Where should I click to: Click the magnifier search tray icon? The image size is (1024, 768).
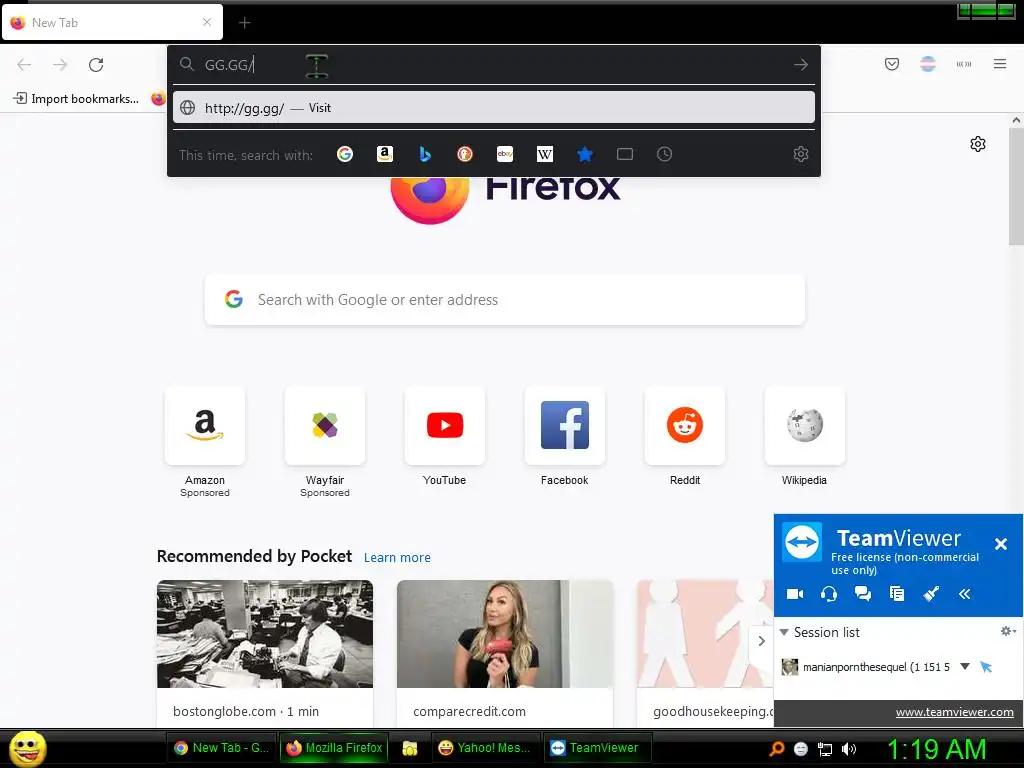776,749
